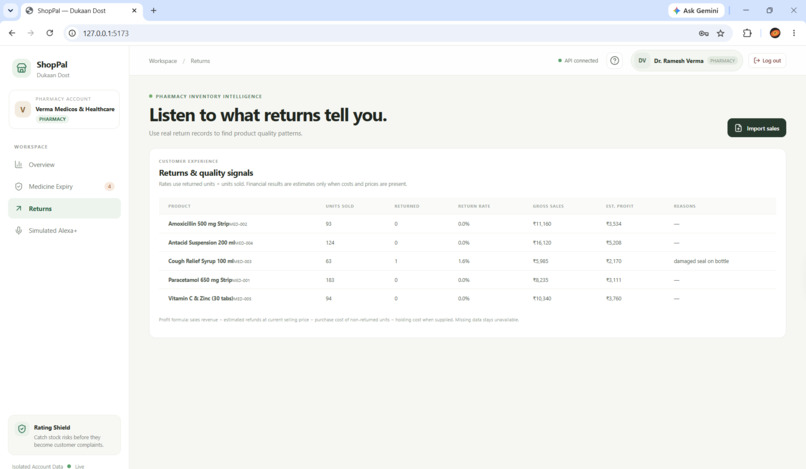The height and width of the screenshot is (469, 806).
Task: Click the Returned column header
Action: coord(407,206)
